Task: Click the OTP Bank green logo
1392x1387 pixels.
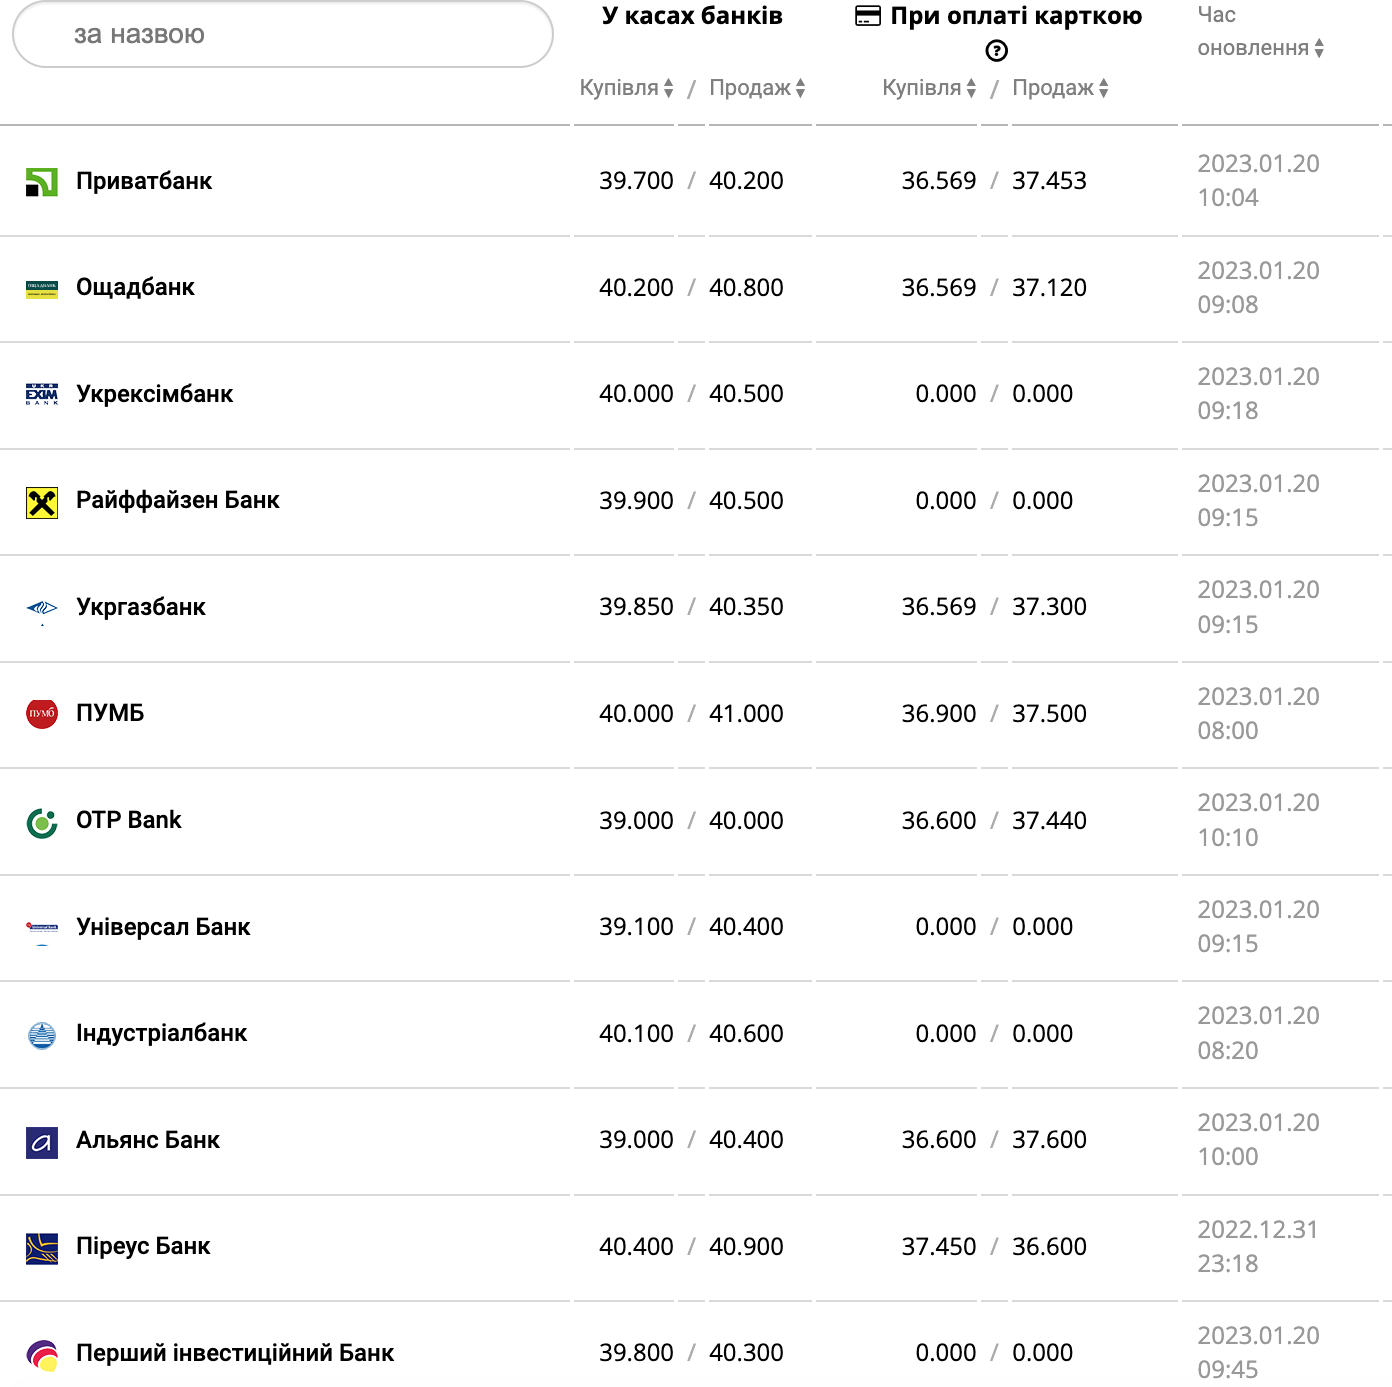Action: (41, 822)
